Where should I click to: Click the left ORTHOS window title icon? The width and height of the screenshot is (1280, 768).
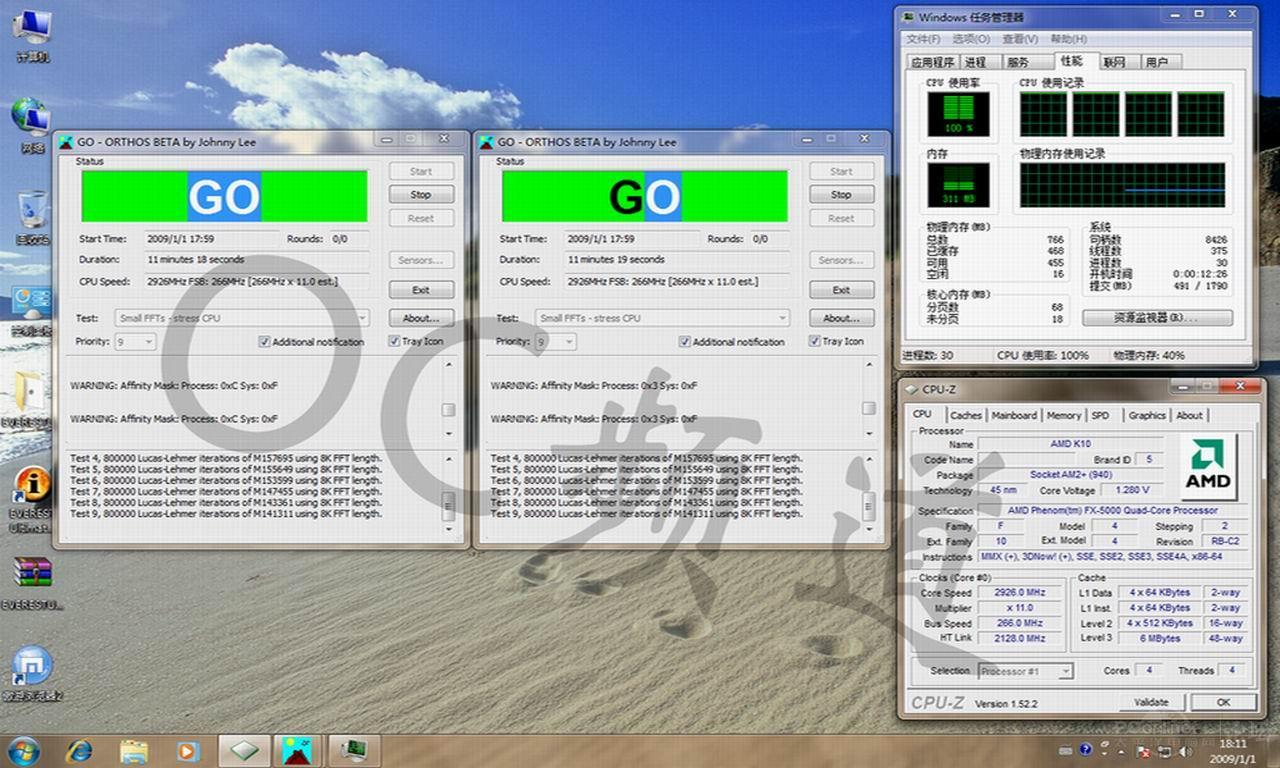coord(66,142)
